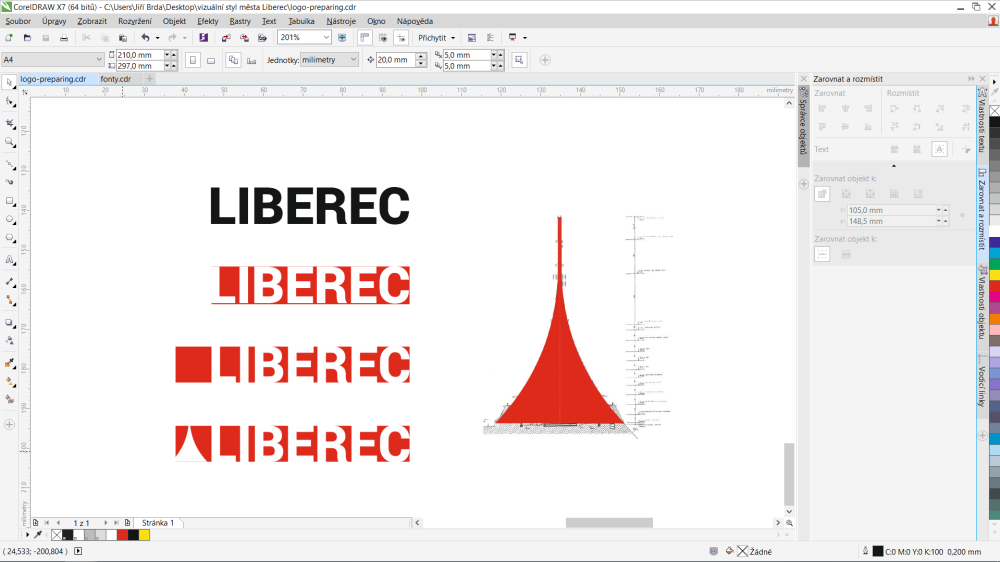The image size is (1000, 562).
Task: Set page orientation to portrait
Action: pyautogui.click(x=193, y=60)
